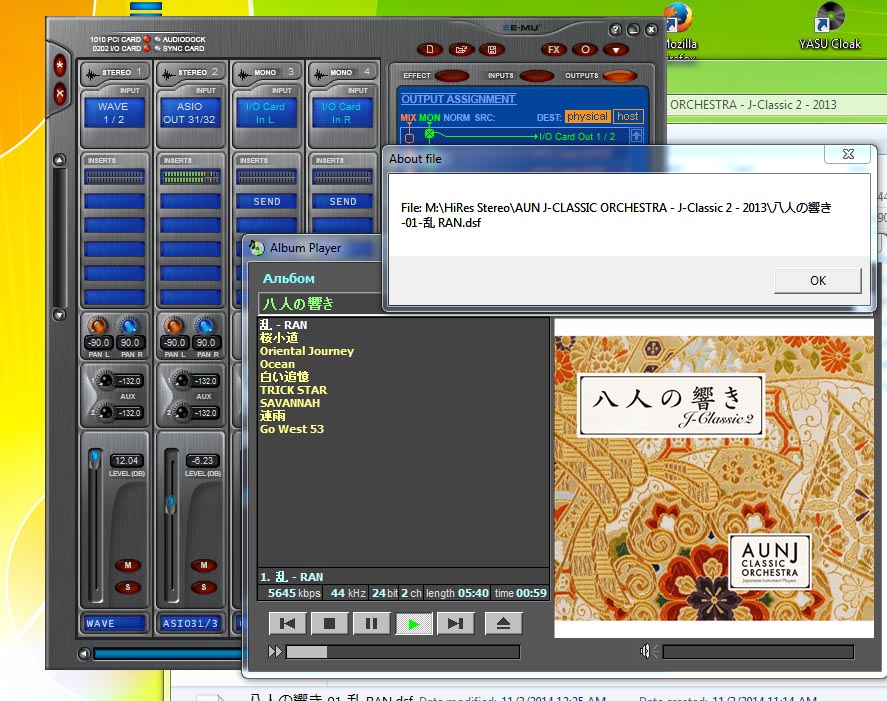Click the fast-forward icon beside the seek bar
887x701 pixels.
(275, 652)
